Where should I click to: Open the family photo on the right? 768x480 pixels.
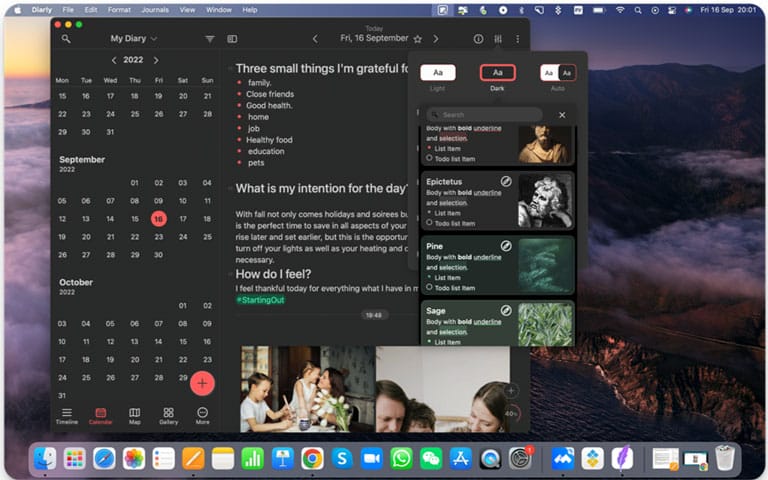tap(443, 389)
